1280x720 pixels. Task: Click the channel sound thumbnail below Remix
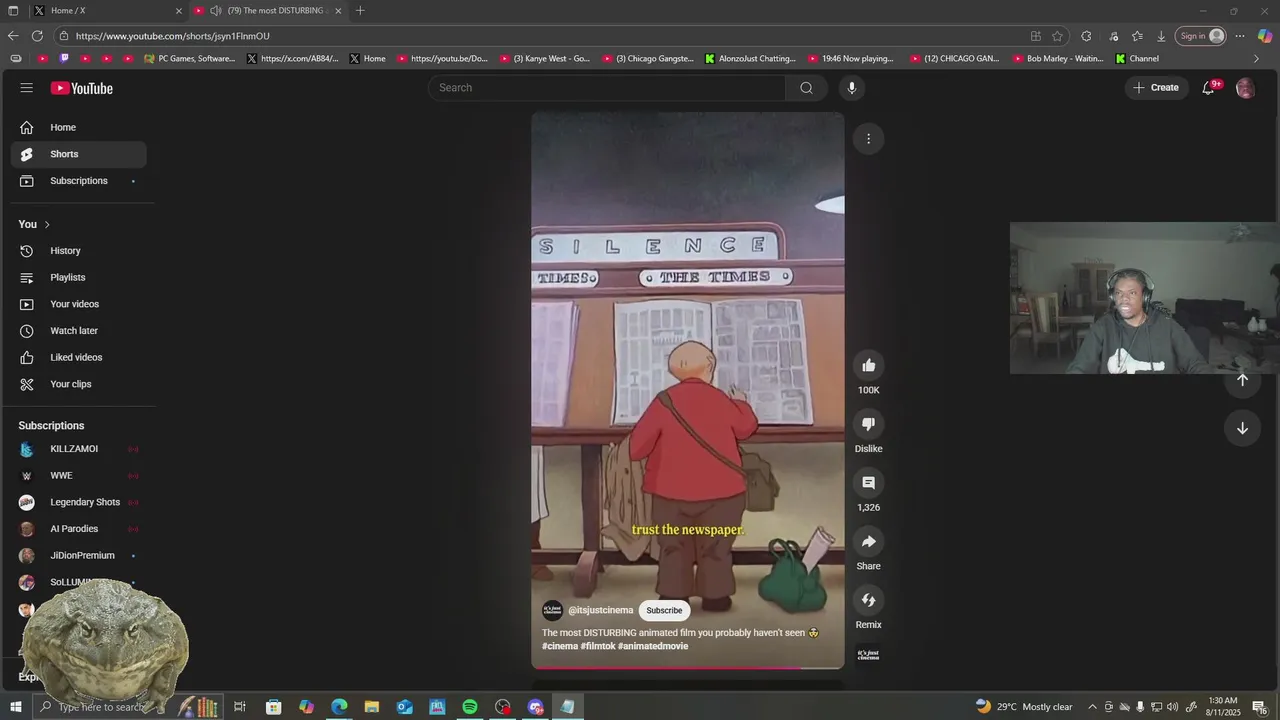click(x=868, y=655)
